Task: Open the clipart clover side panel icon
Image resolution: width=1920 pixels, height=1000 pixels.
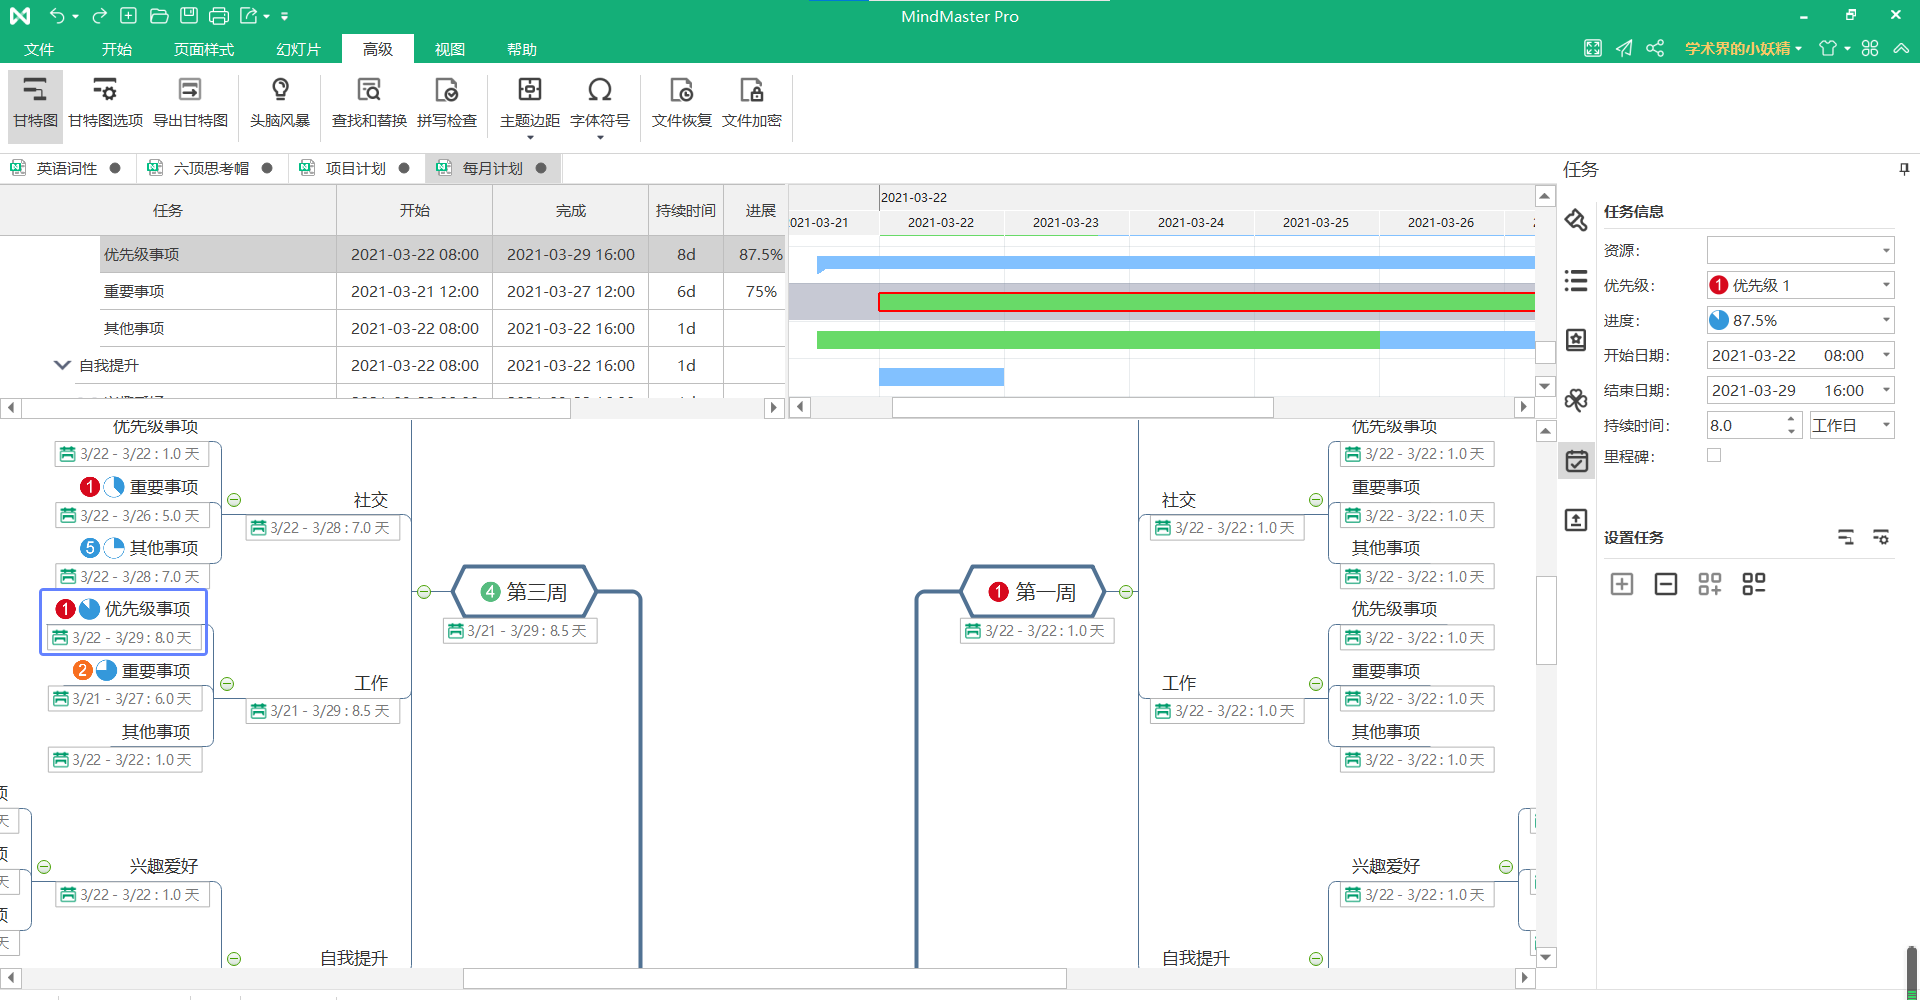Action: click(1576, 400)
